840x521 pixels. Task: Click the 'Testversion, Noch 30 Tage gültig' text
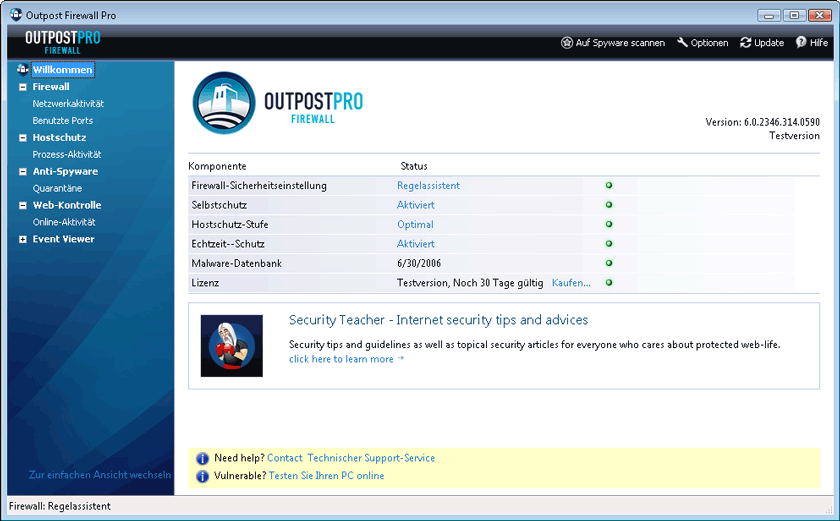[x=470, y=283]
